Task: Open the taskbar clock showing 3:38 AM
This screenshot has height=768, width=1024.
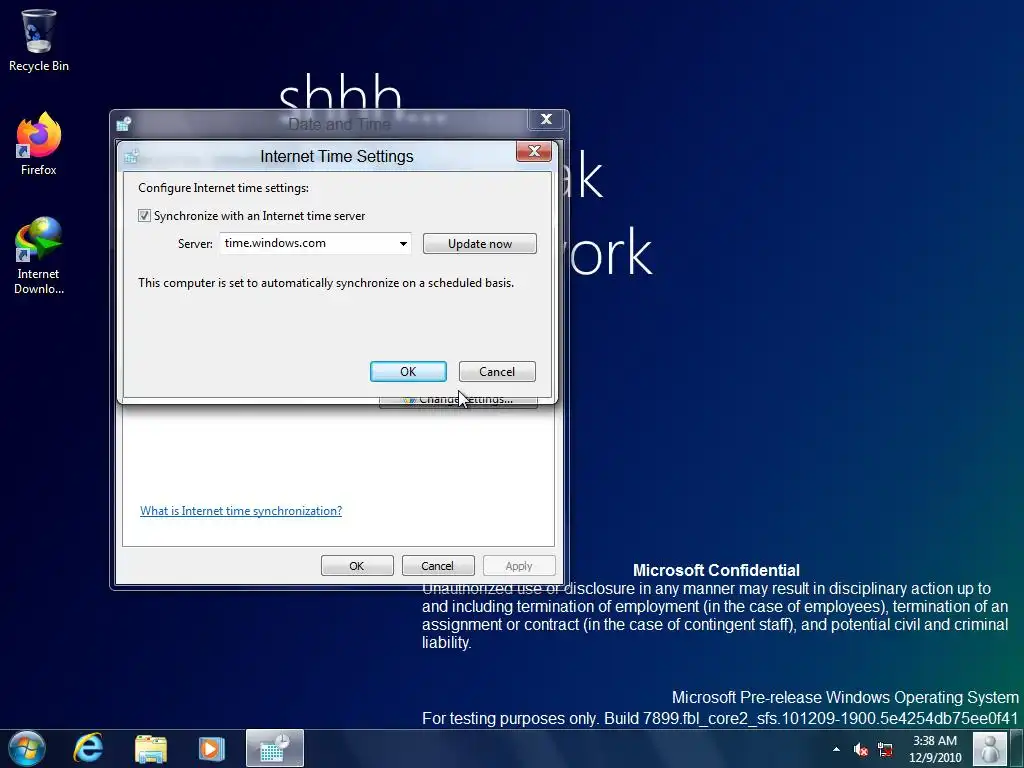Action: tap(935, 749)
